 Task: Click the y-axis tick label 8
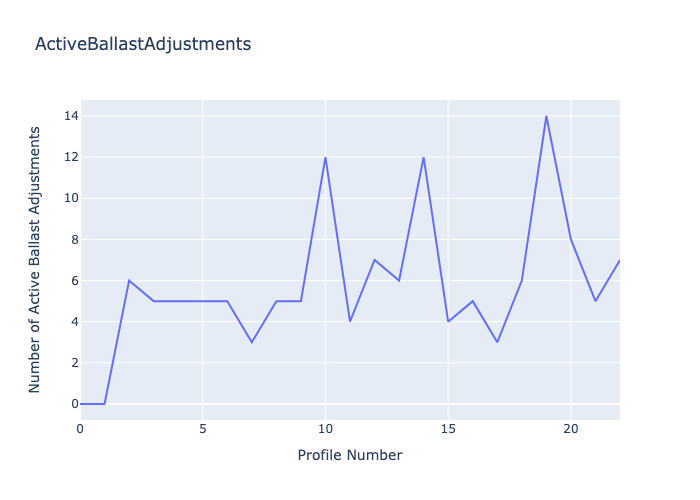pos(70,239)
